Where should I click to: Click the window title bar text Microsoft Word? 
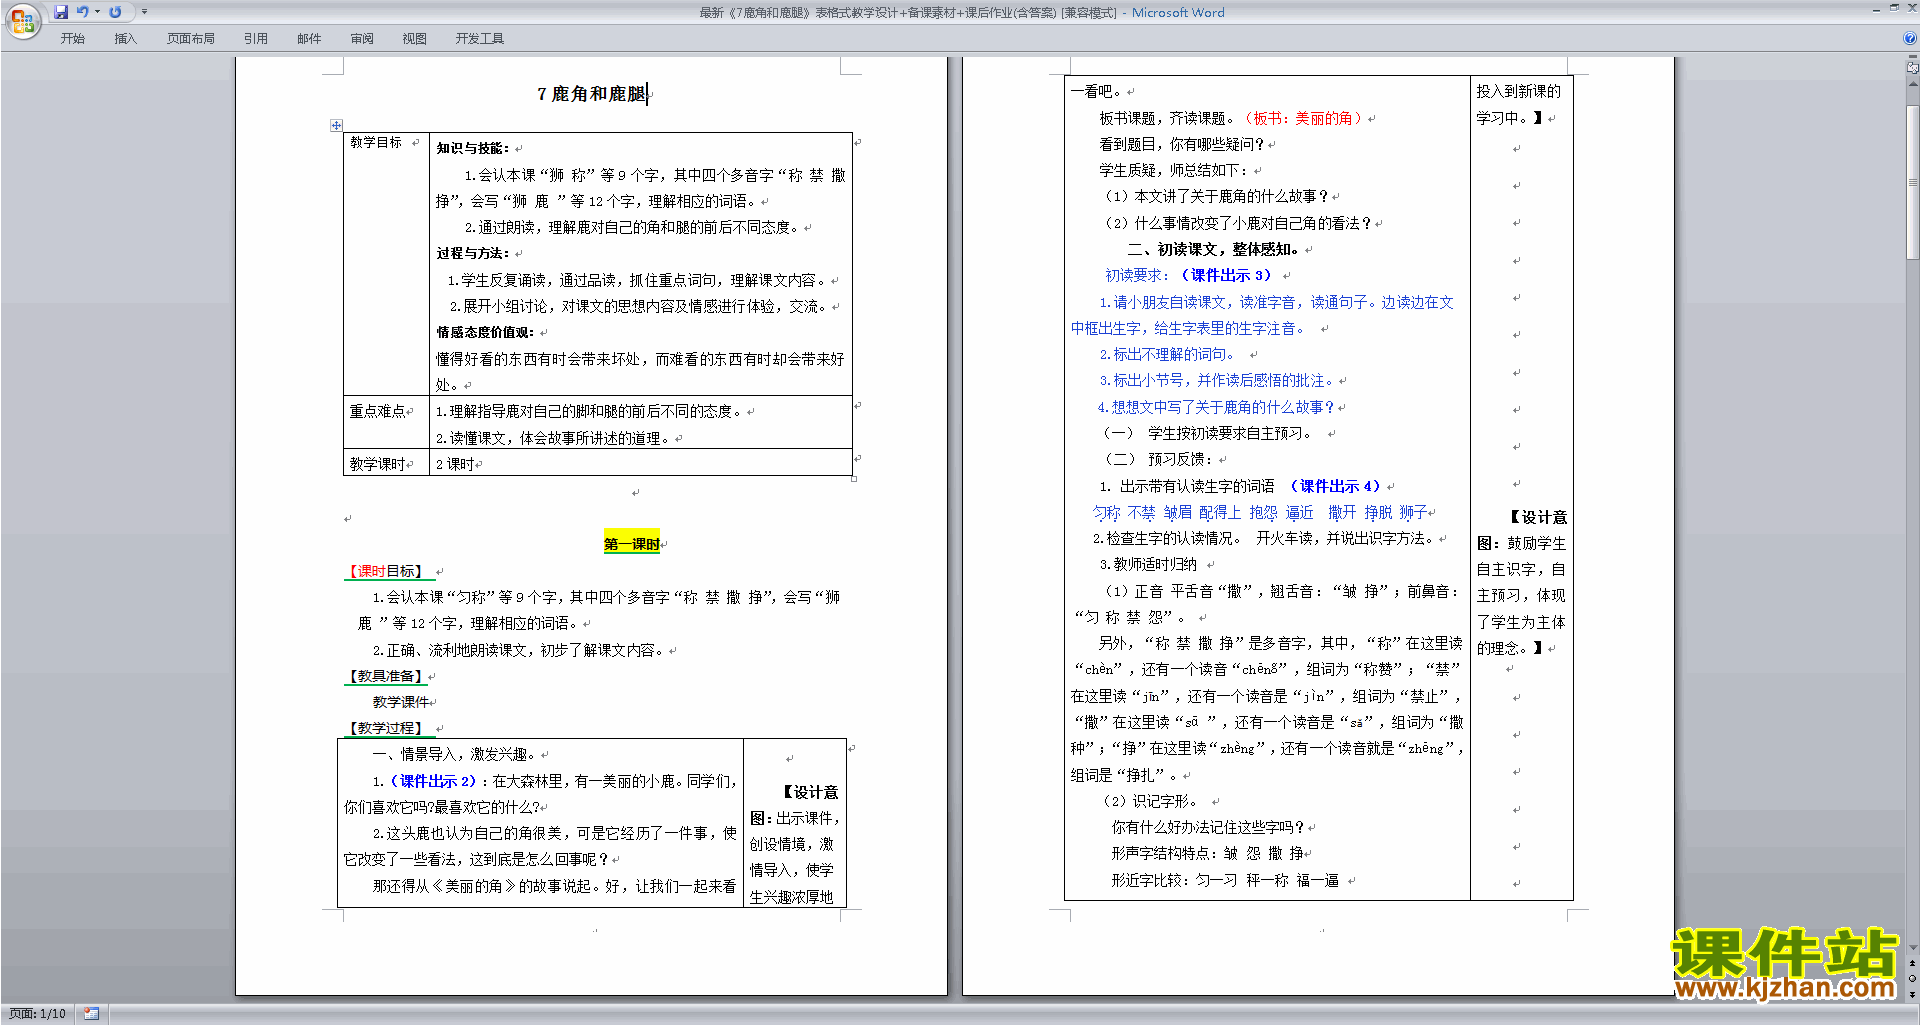click(1178, 13)
